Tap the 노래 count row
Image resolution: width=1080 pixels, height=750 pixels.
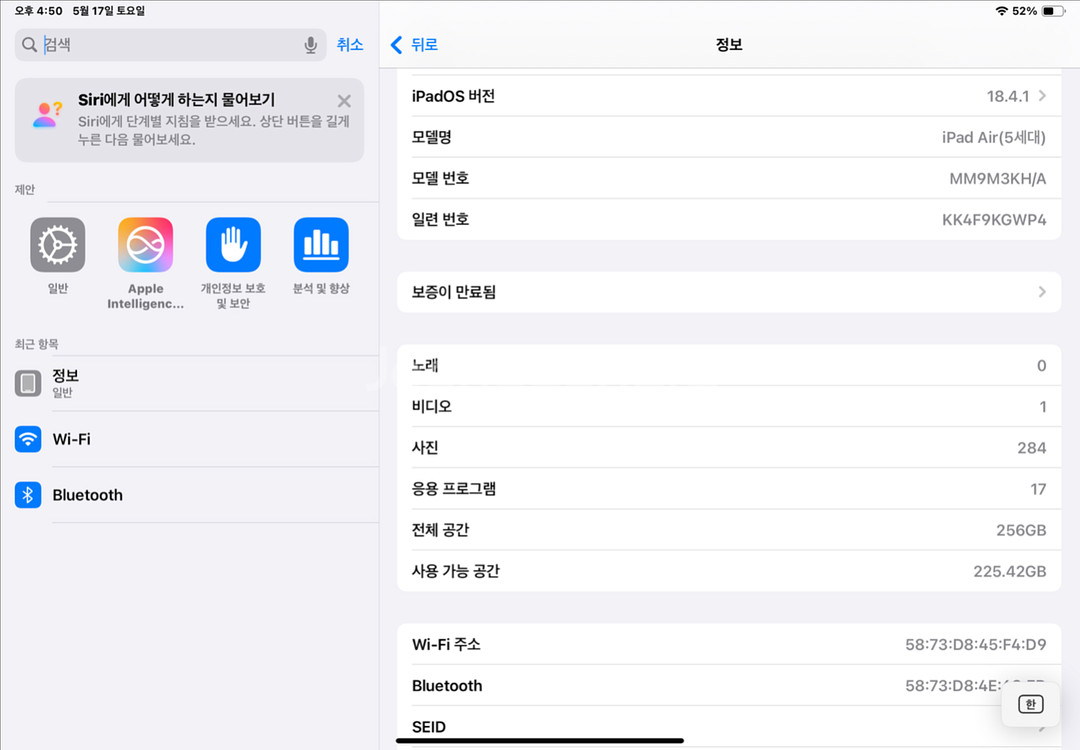click(729, 365)
